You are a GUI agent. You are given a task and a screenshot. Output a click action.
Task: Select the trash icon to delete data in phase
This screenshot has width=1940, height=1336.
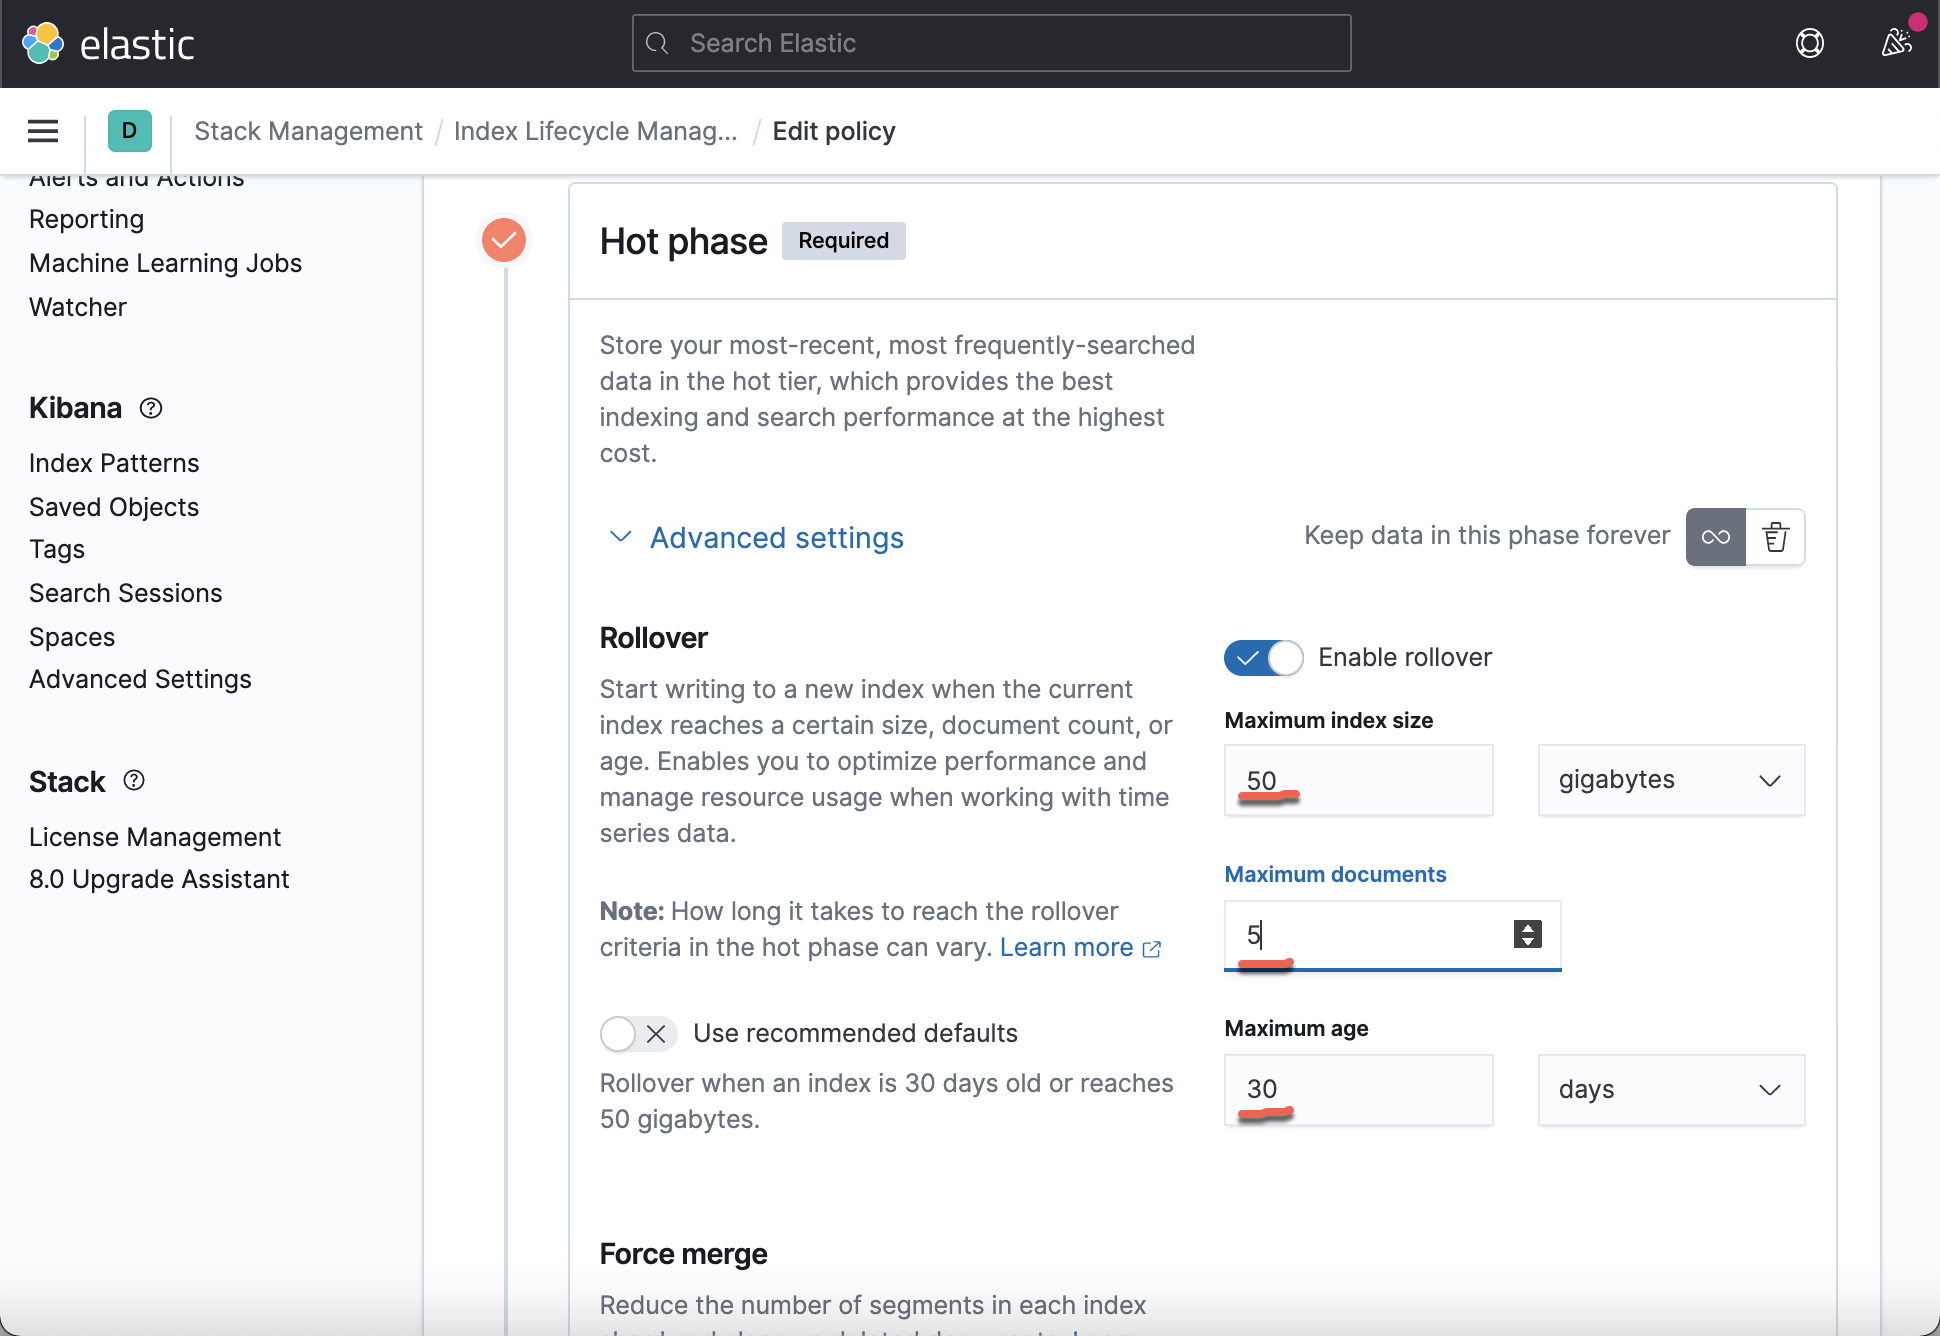(x=1776, y=537)
